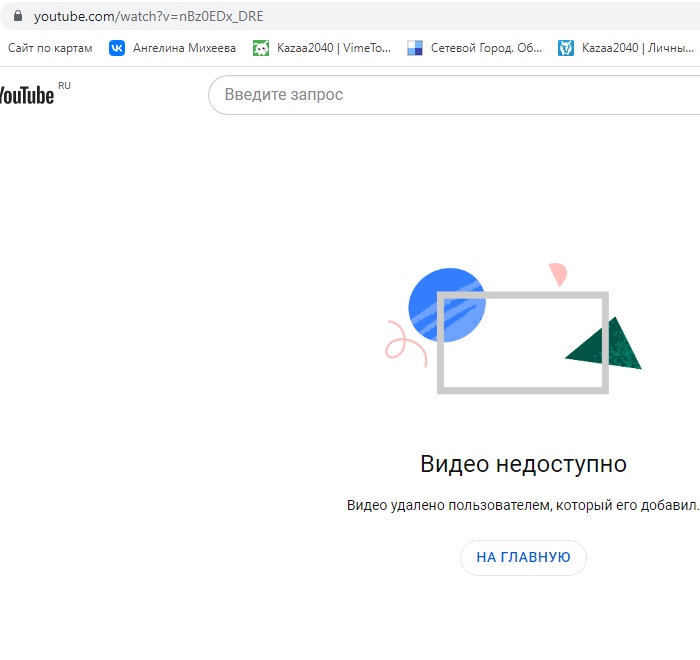Click the padlock icon in address bar
The width and height of the screenshot is (700, 660).
coord(17,16)
